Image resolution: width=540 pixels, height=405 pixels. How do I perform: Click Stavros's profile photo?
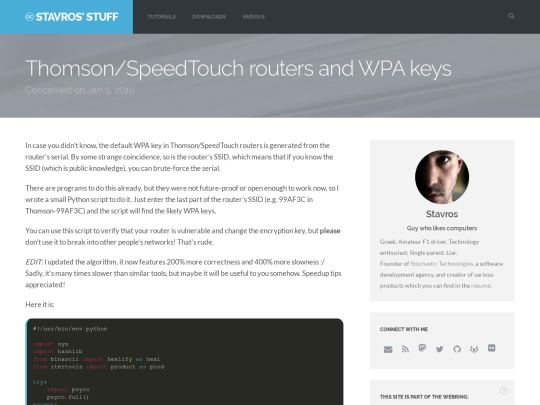pos(442,177)
